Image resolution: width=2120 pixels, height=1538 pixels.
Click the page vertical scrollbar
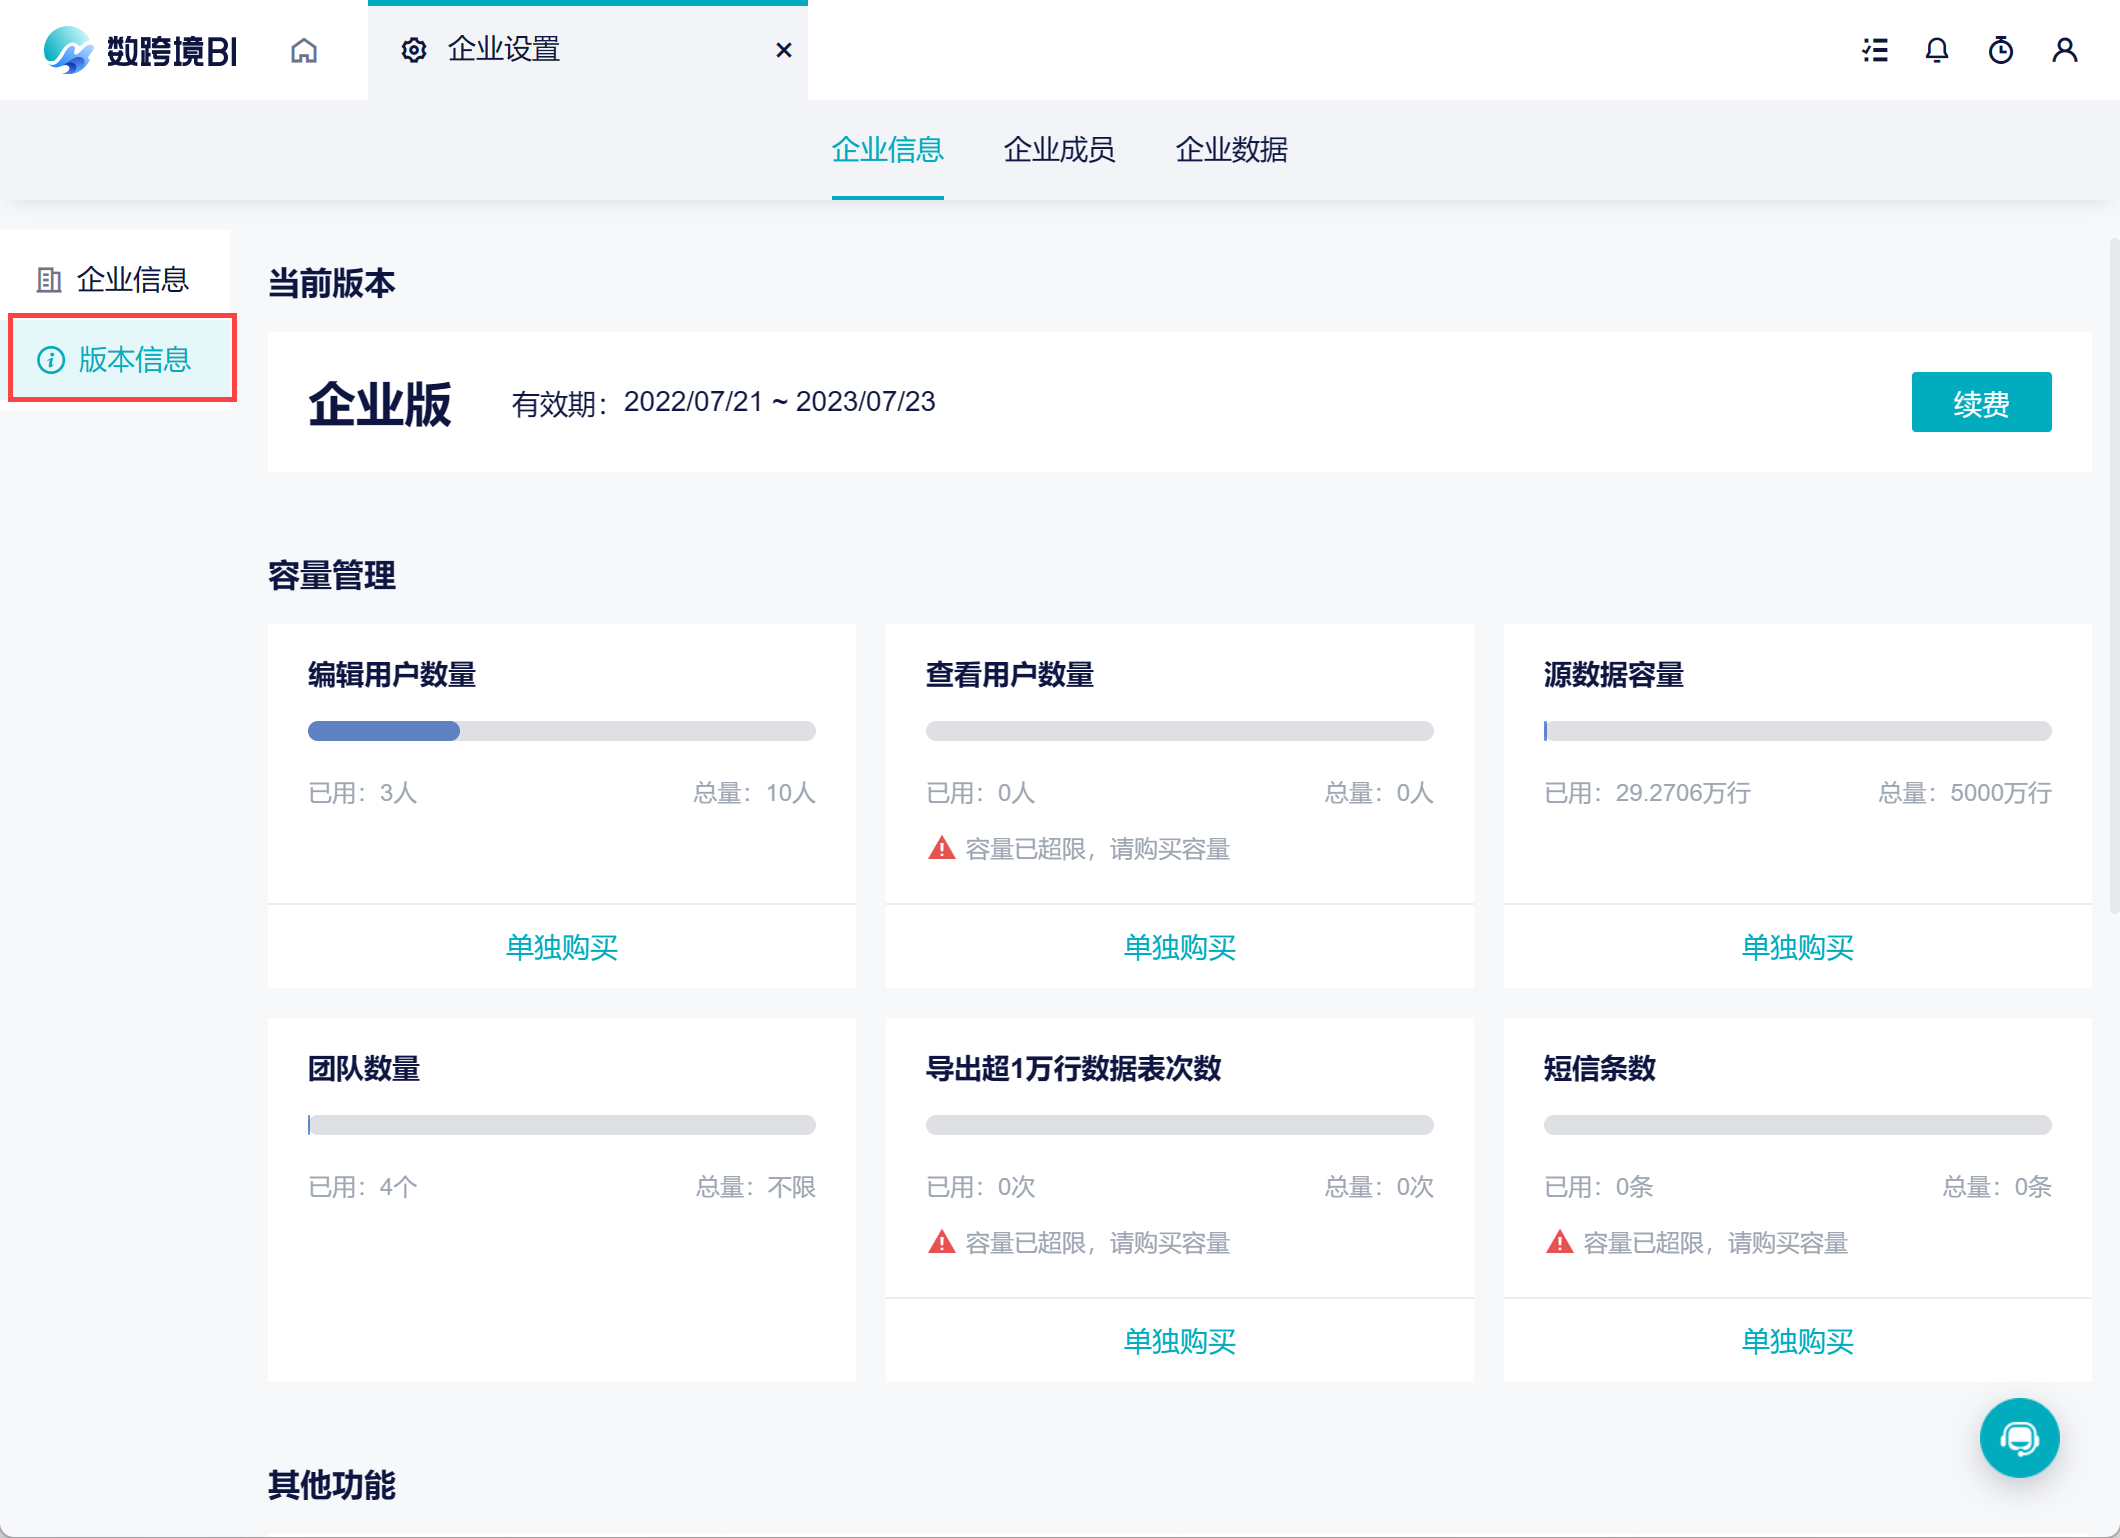pyautogui.click(x=2113, y=575)
